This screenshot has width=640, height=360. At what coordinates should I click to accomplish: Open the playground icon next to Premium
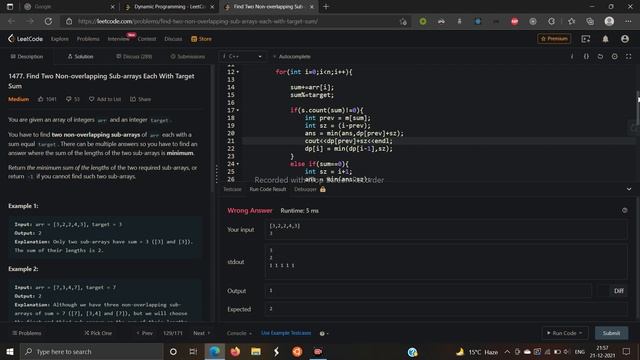[586, 39]
